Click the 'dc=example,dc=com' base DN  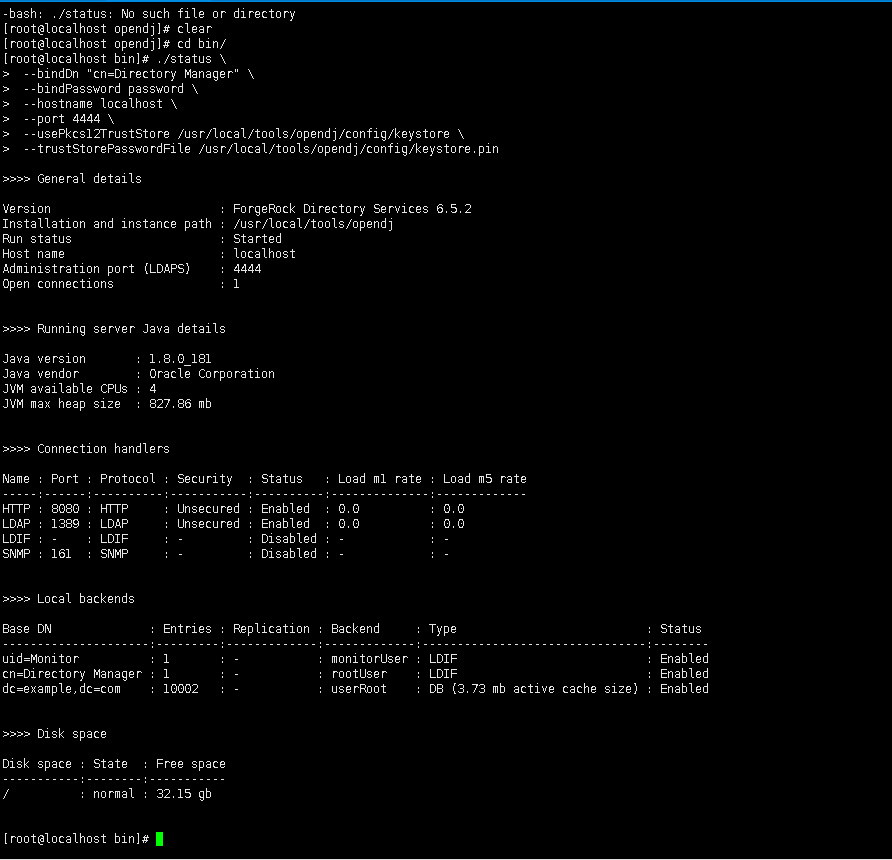tap(61, 689)
